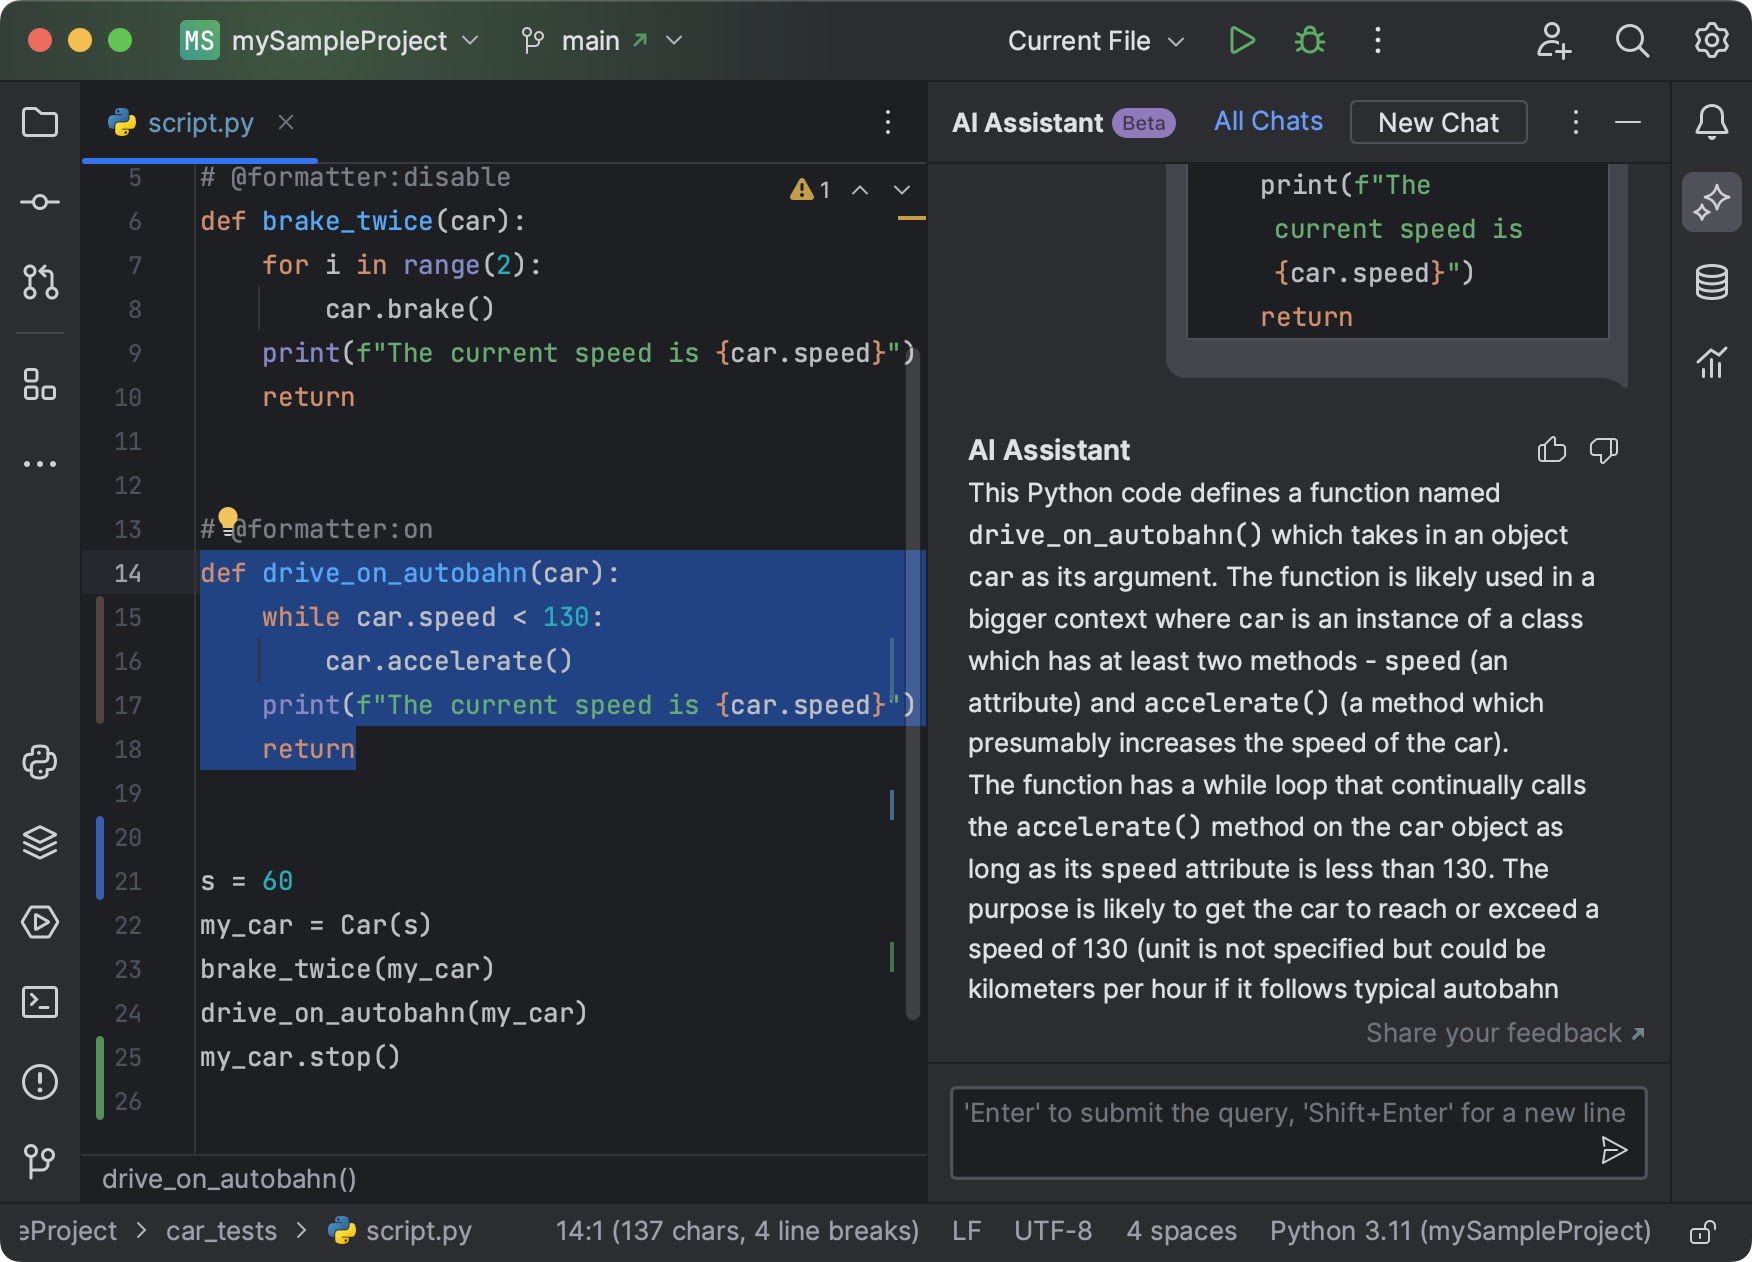Click script.py in the navigation bar
The image size is (1752, 1262).
click(401, 1231)
